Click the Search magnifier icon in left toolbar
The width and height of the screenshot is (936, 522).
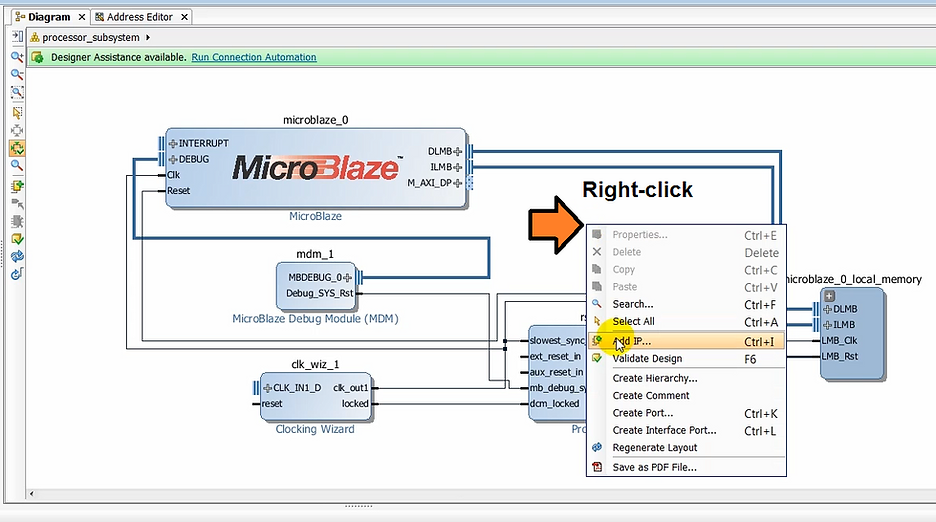point(17,166)
